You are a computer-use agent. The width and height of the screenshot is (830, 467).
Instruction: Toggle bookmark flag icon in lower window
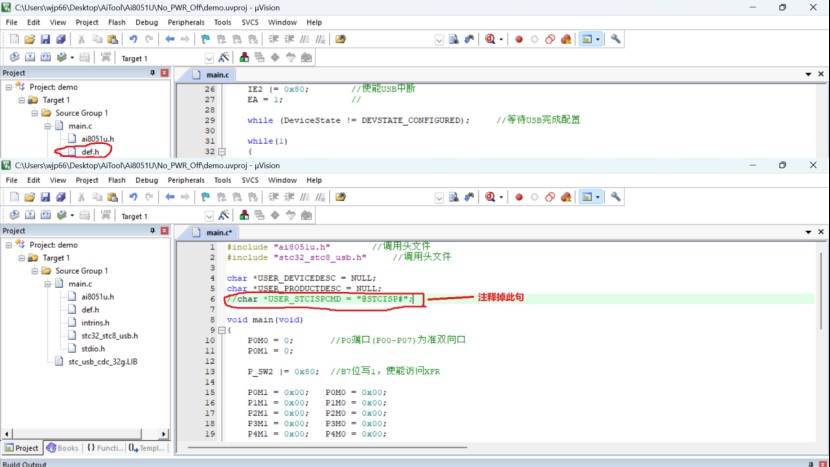[205, 197]
